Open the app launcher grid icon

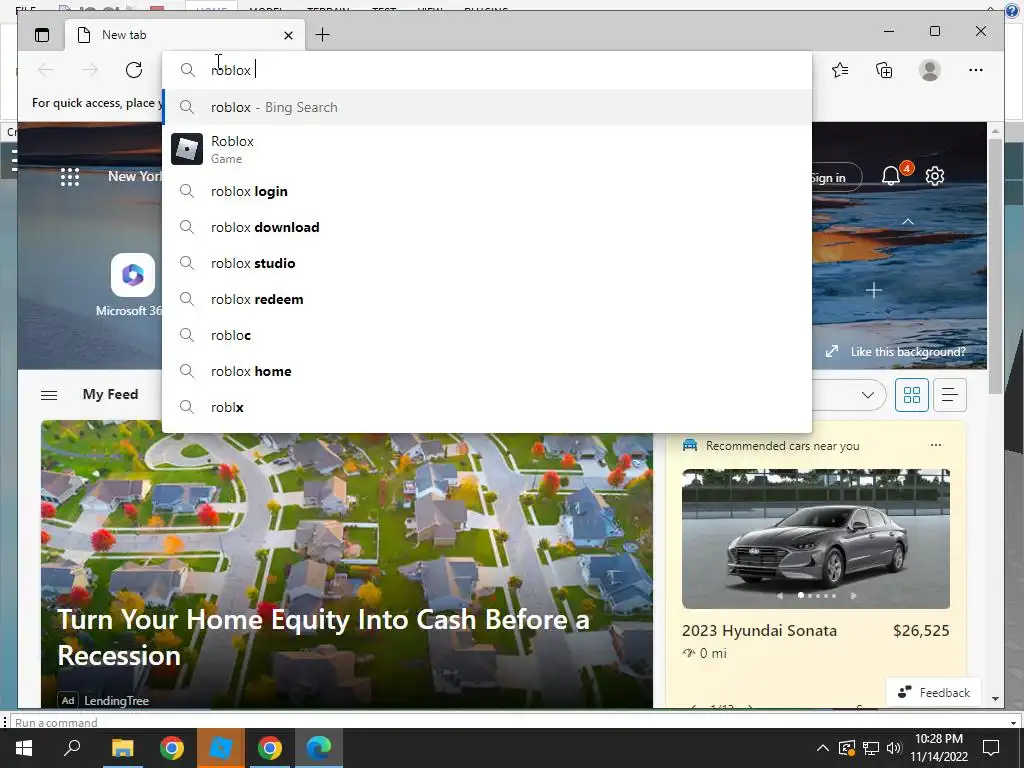click(70, 177)
